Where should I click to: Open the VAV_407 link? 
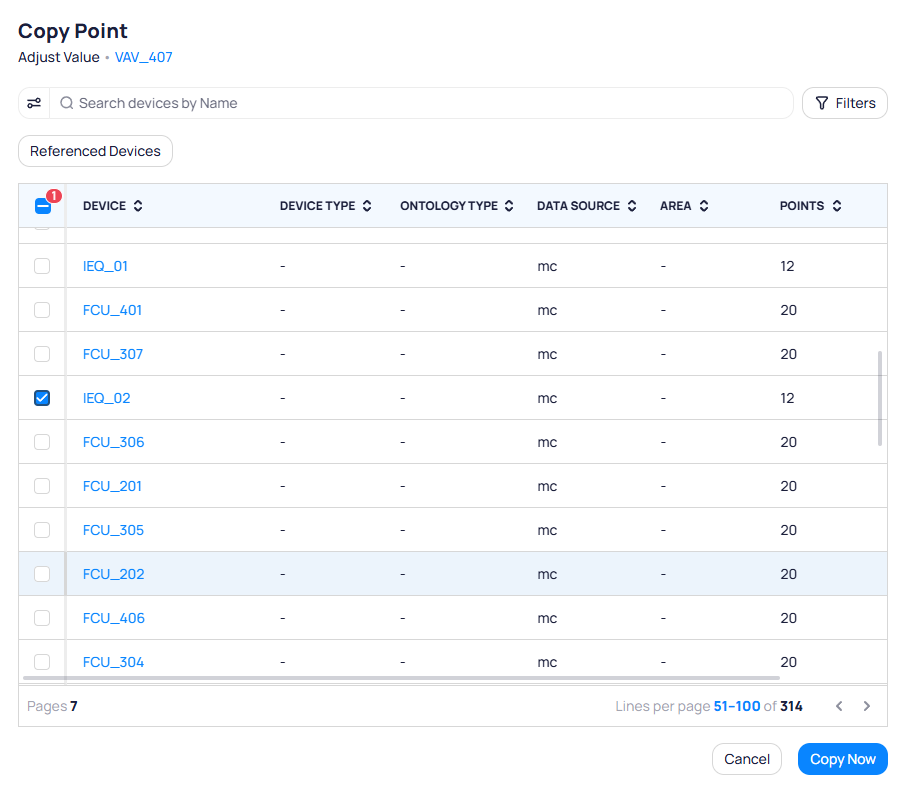point(144,57)
